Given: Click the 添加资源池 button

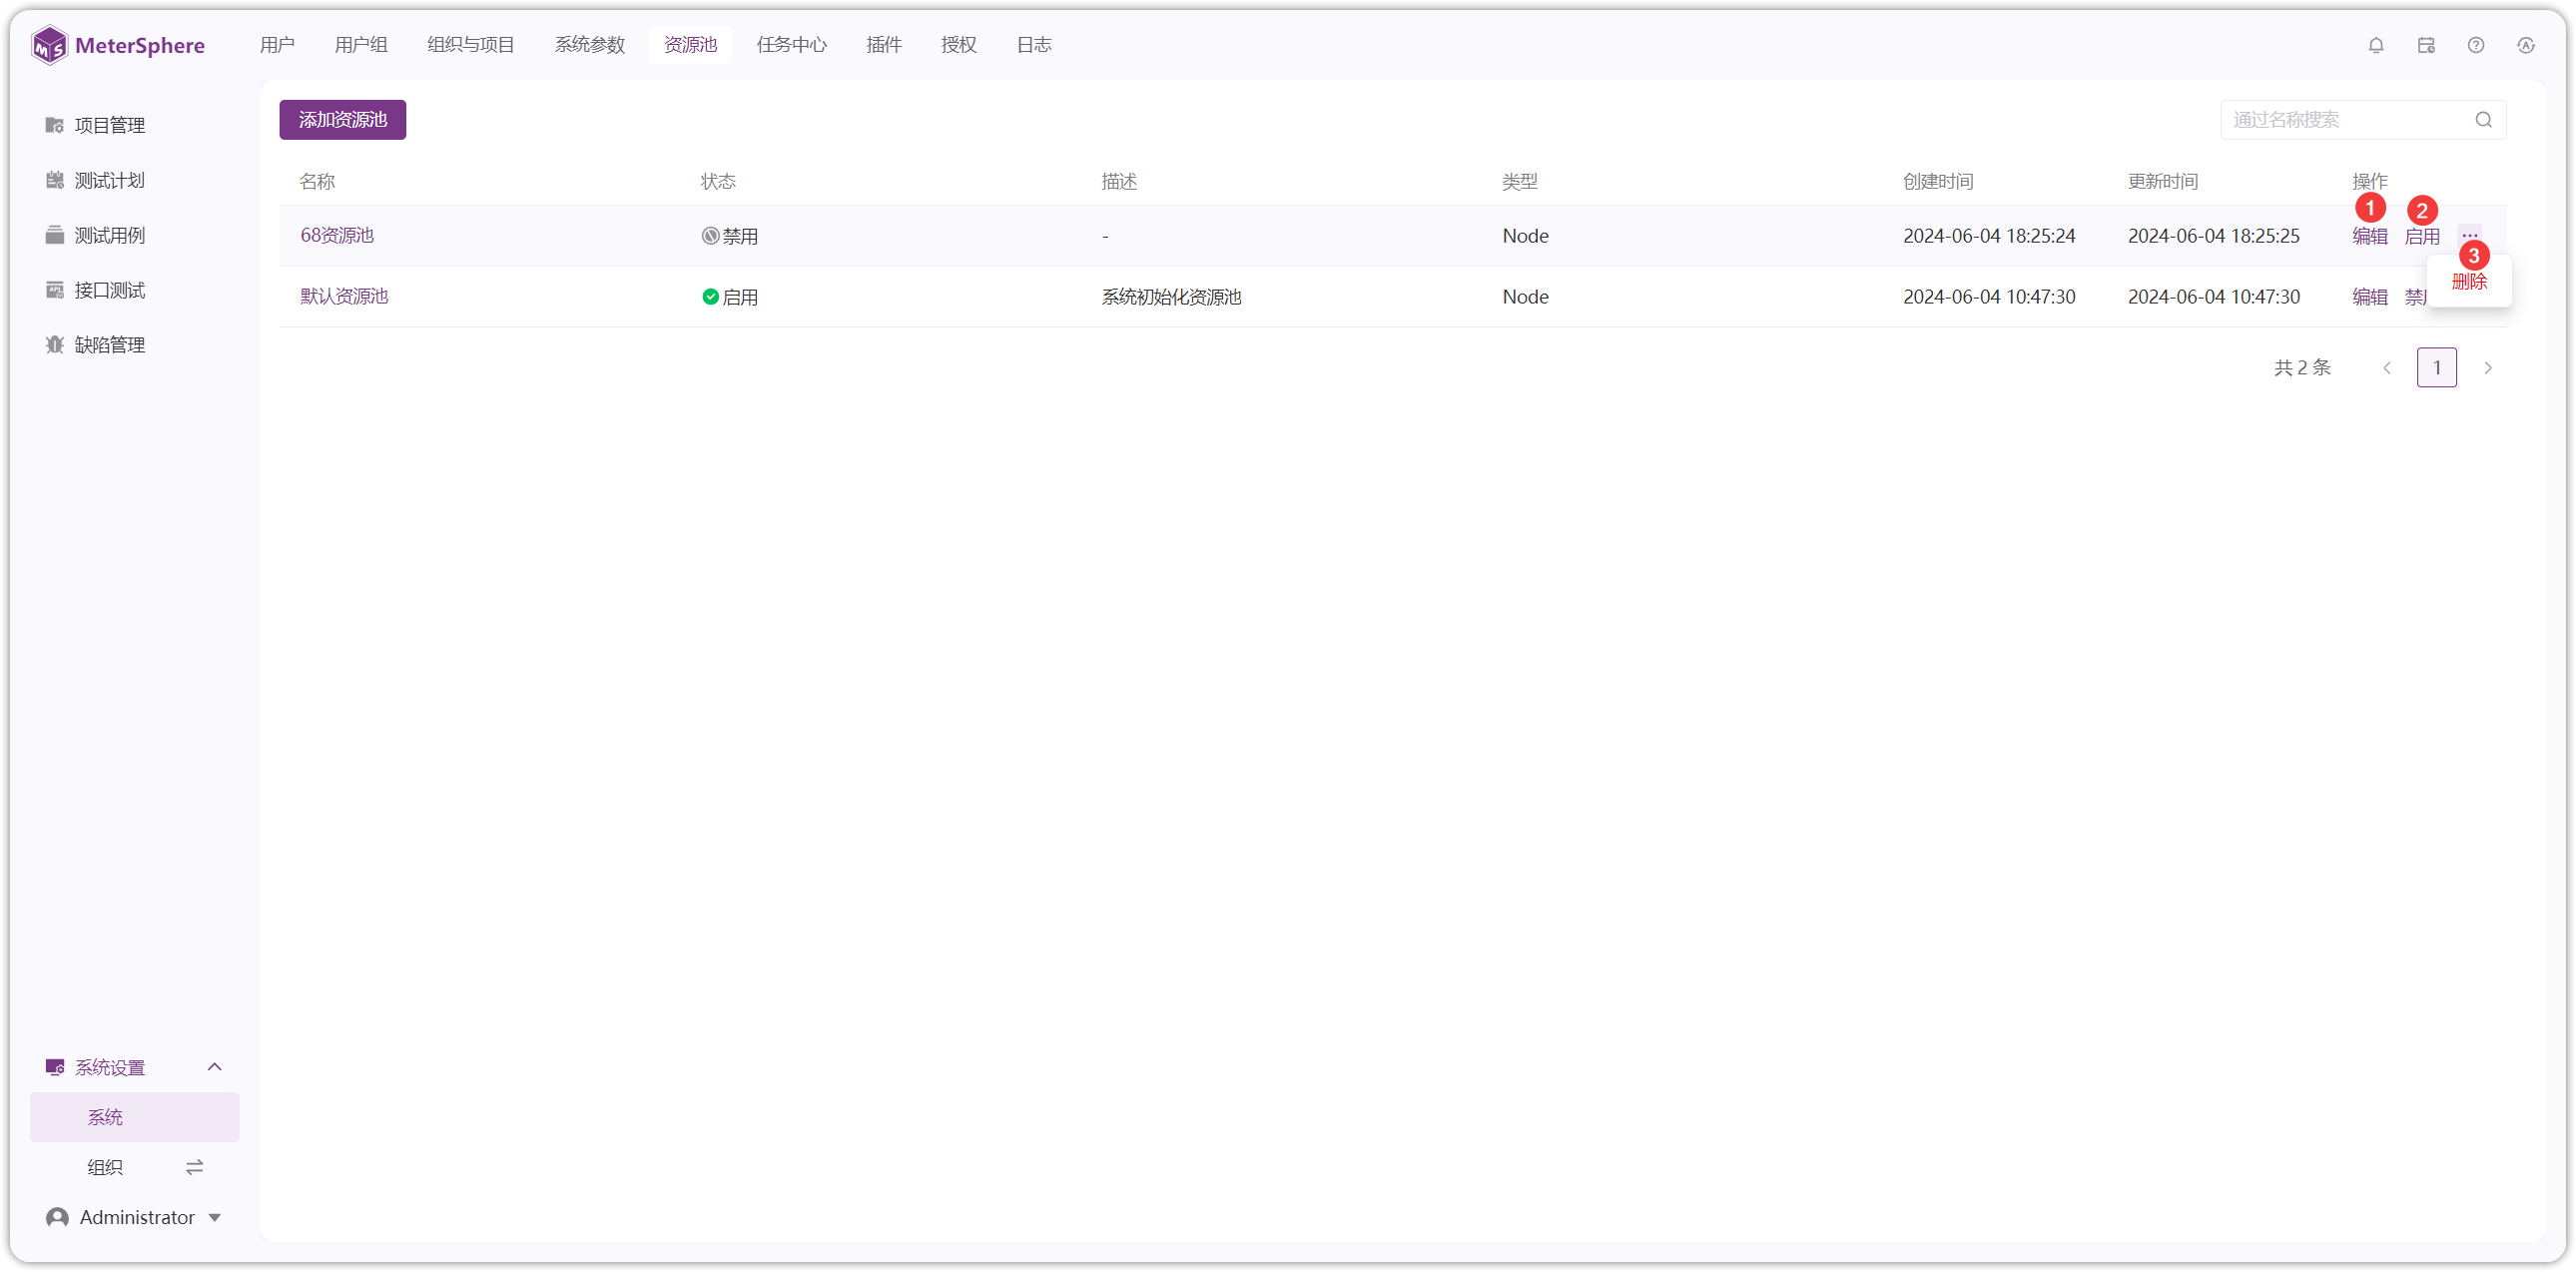Looking at the screenshot, I should click(x=343, y=120).
